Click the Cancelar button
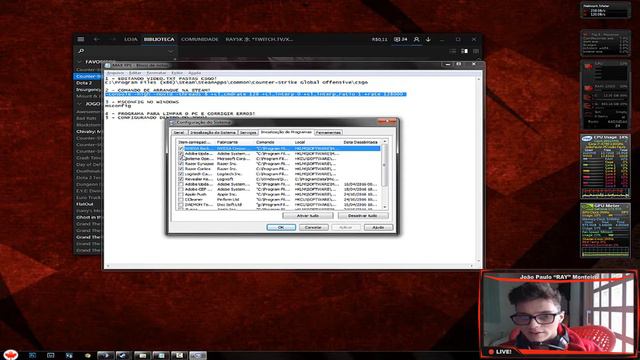This screenshot has height=360, width=640. [313, 227]
